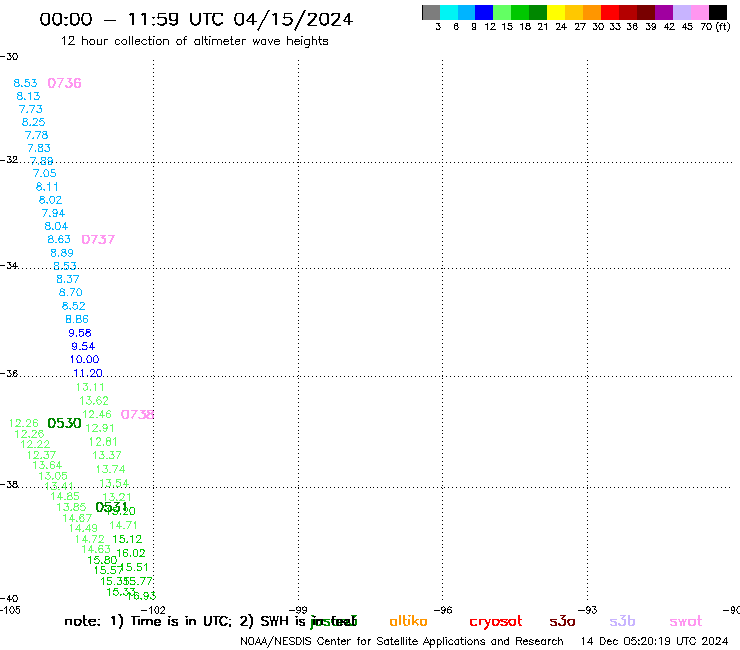Image resolution: width=740 pixels, height=650 pixels.
Task: Click the wave height value 8.04
Action: (56, 226)
